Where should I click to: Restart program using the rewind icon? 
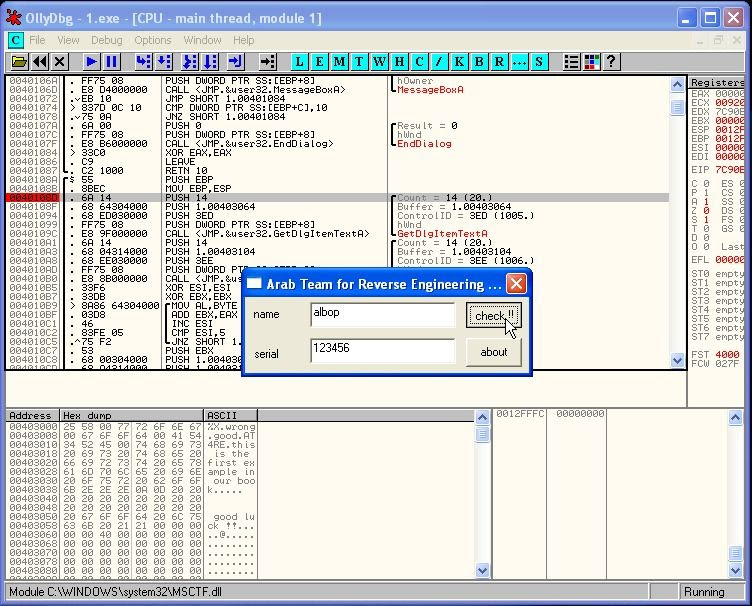(40, 61)
